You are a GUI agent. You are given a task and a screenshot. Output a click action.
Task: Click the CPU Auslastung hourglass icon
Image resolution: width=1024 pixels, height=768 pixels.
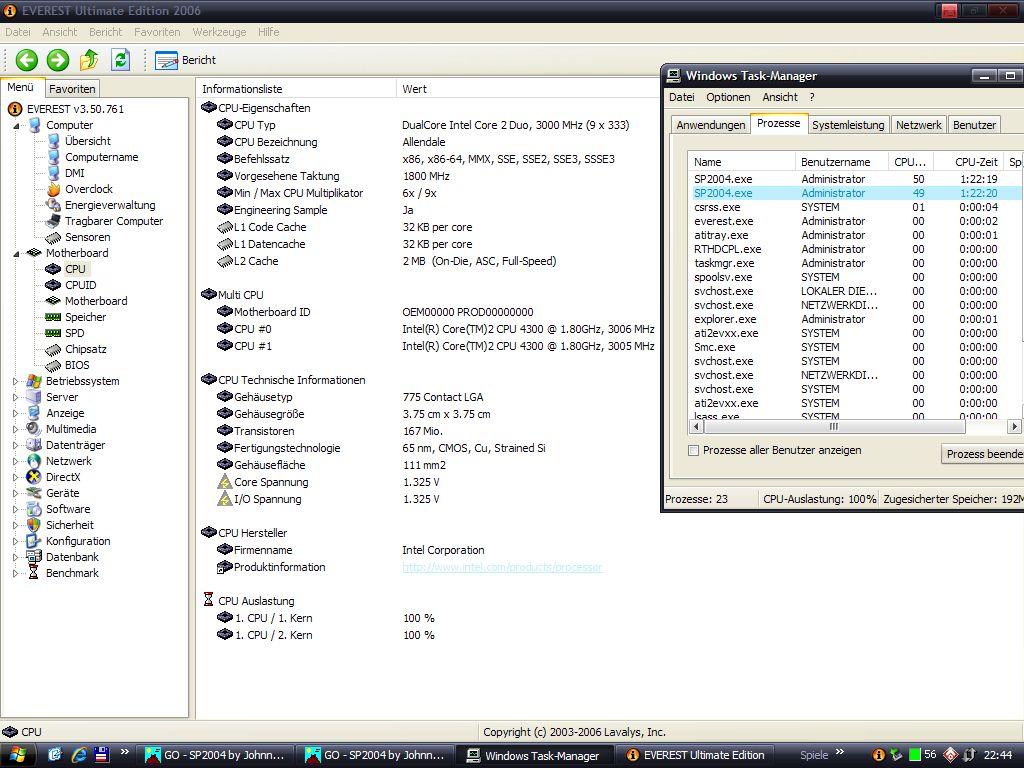(208, 600)
